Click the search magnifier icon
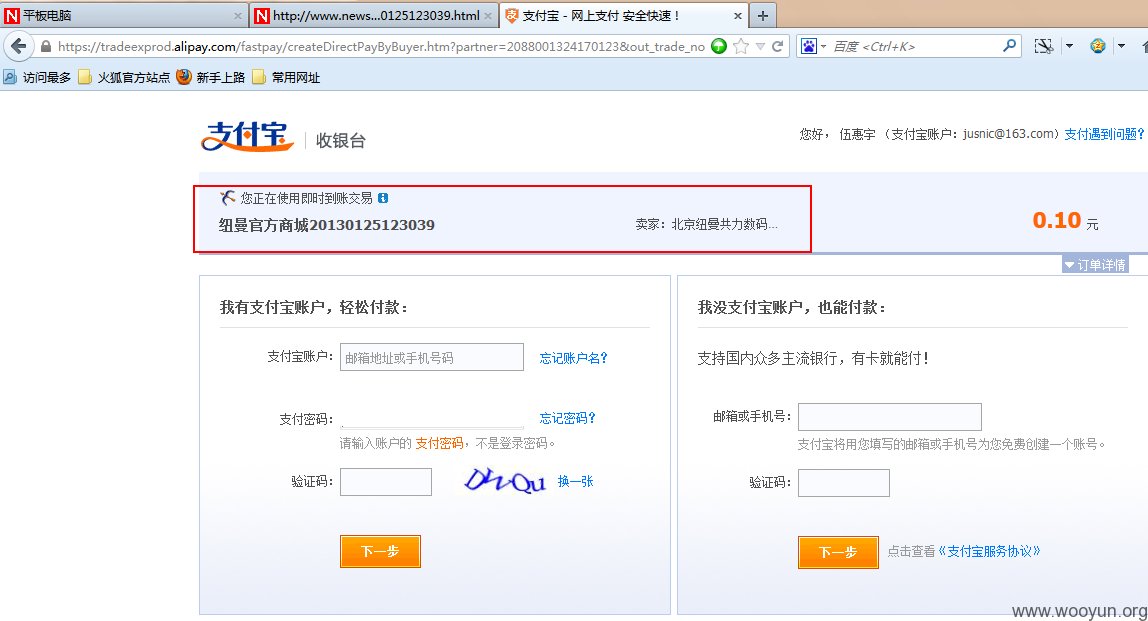 1010,46
